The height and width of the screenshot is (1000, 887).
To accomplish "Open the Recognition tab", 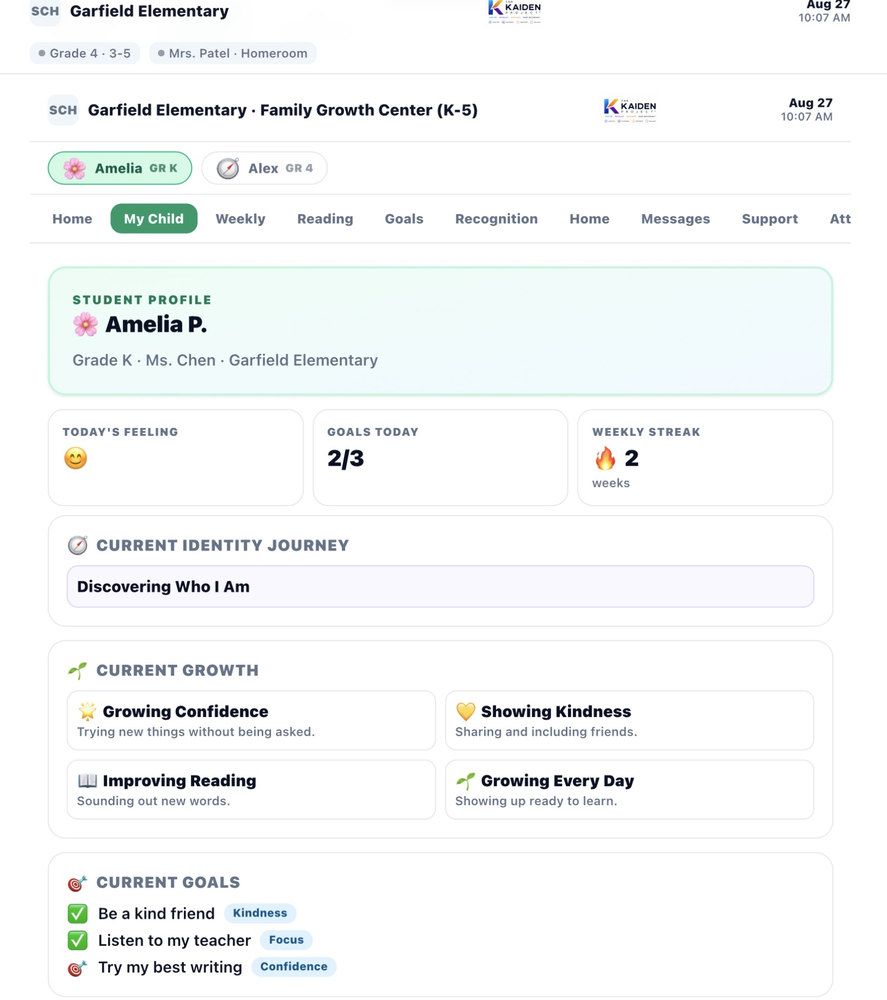I will 496,219.
